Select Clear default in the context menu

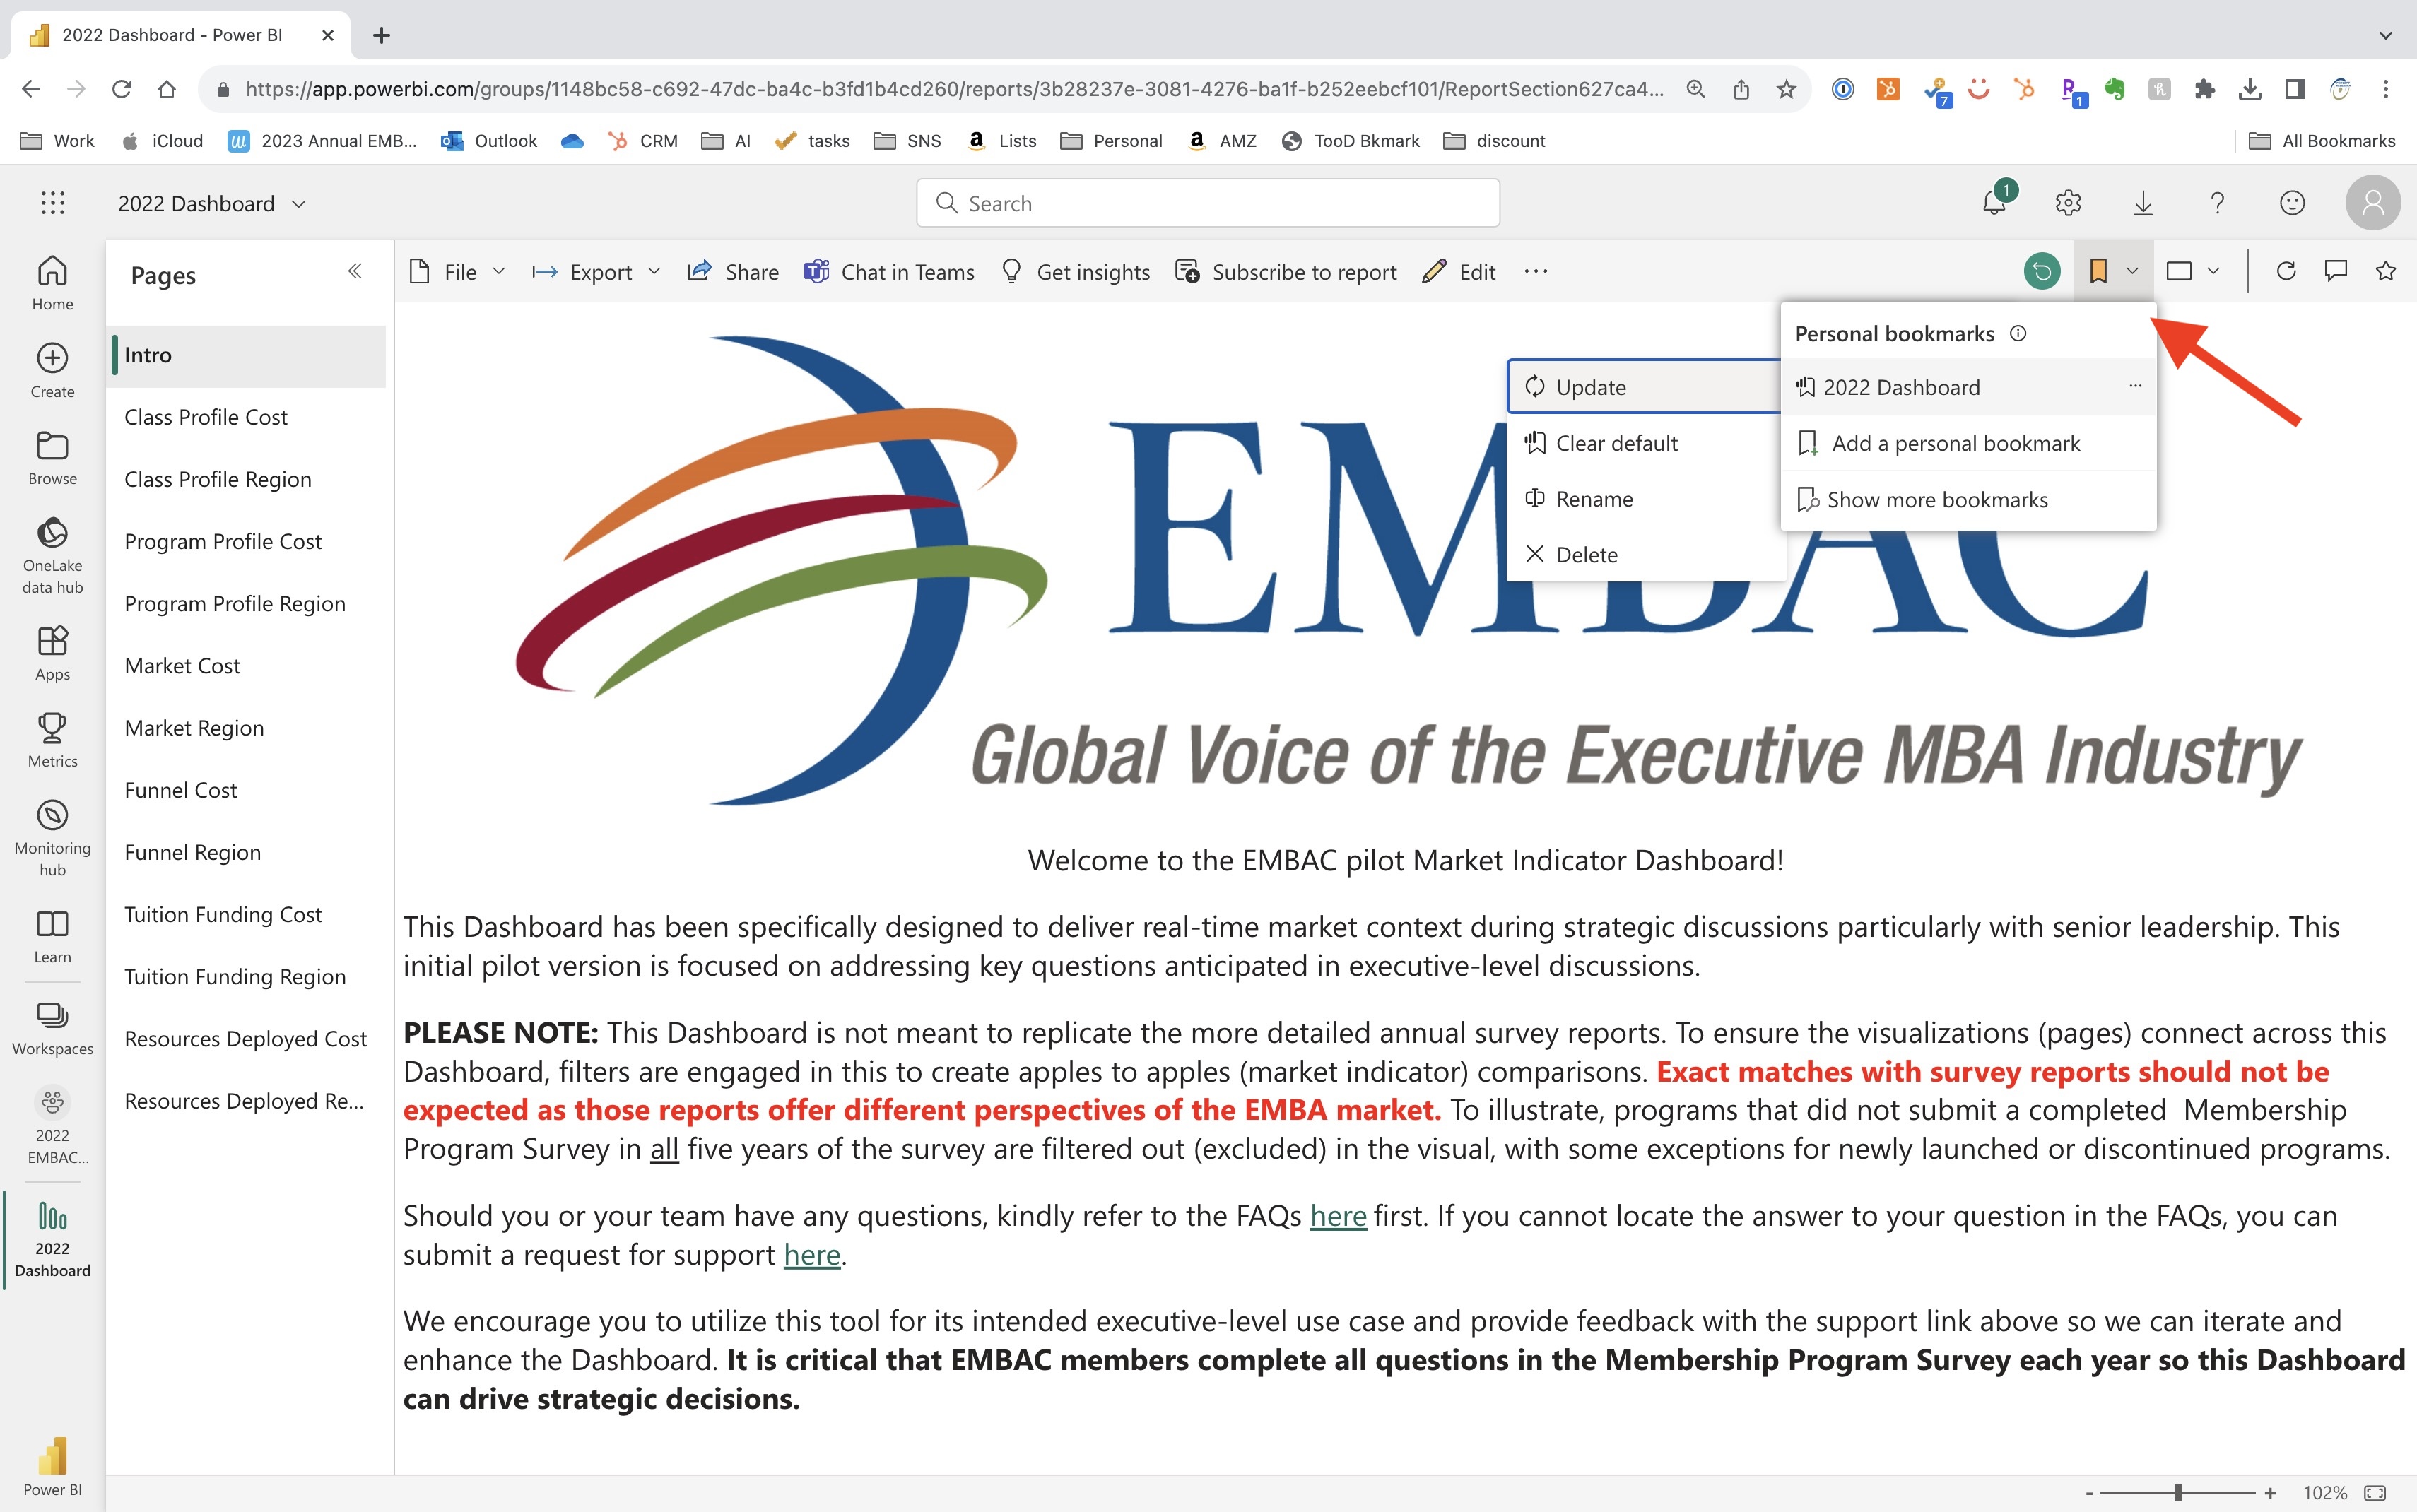coord(1645,443)
